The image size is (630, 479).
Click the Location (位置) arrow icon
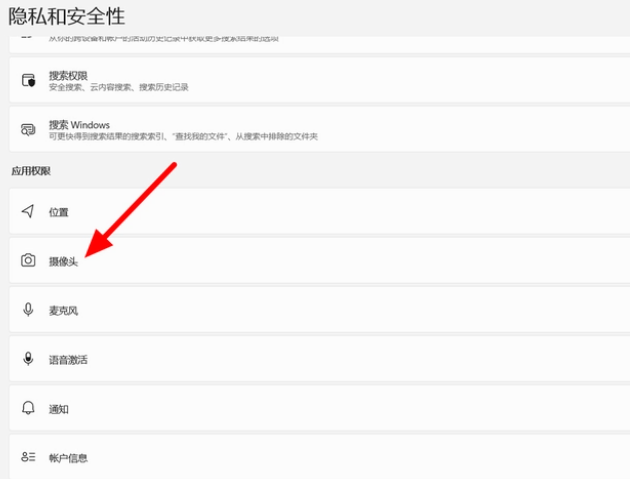click(29, 211)
